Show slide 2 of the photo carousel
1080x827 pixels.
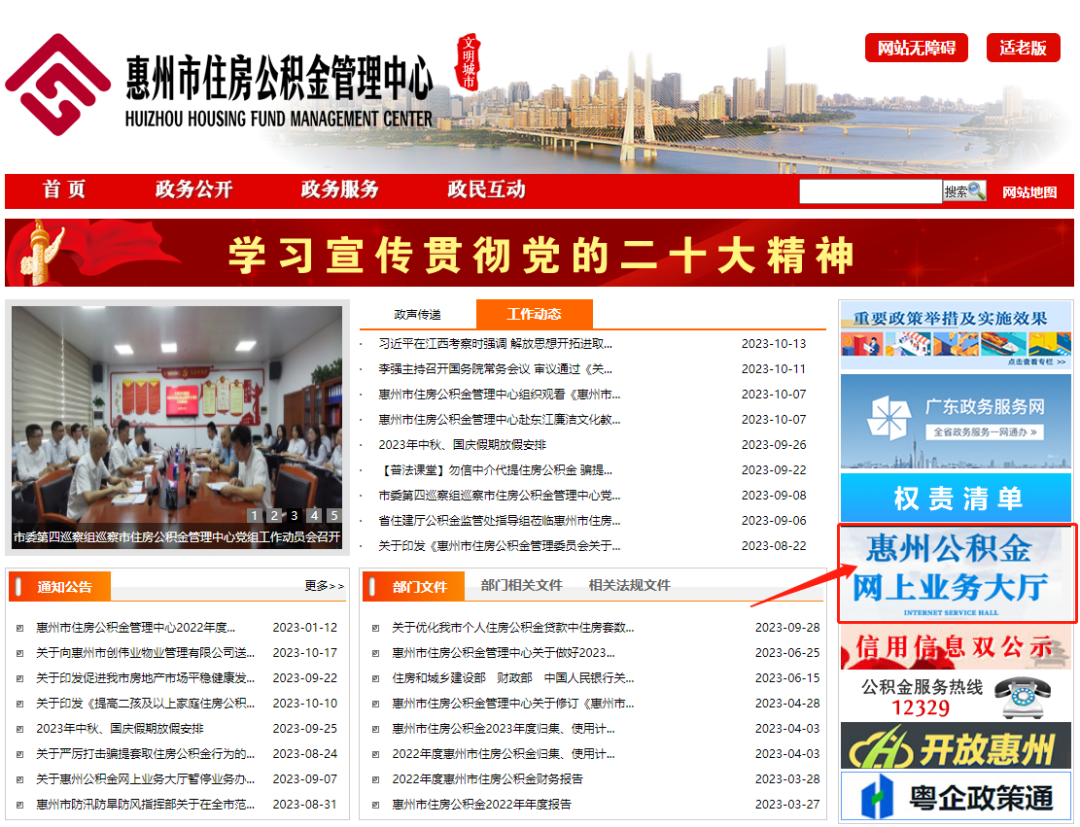[274, 515]
